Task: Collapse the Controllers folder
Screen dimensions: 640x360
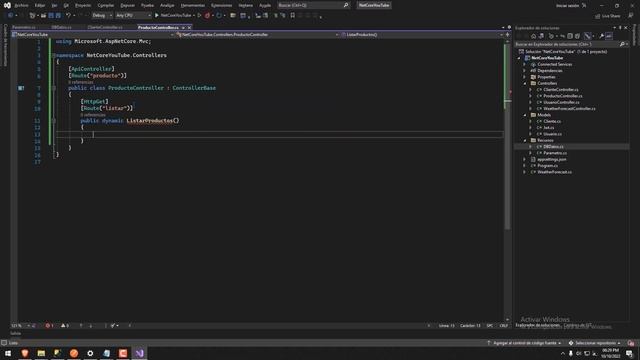Action: (x=525, y=83)
